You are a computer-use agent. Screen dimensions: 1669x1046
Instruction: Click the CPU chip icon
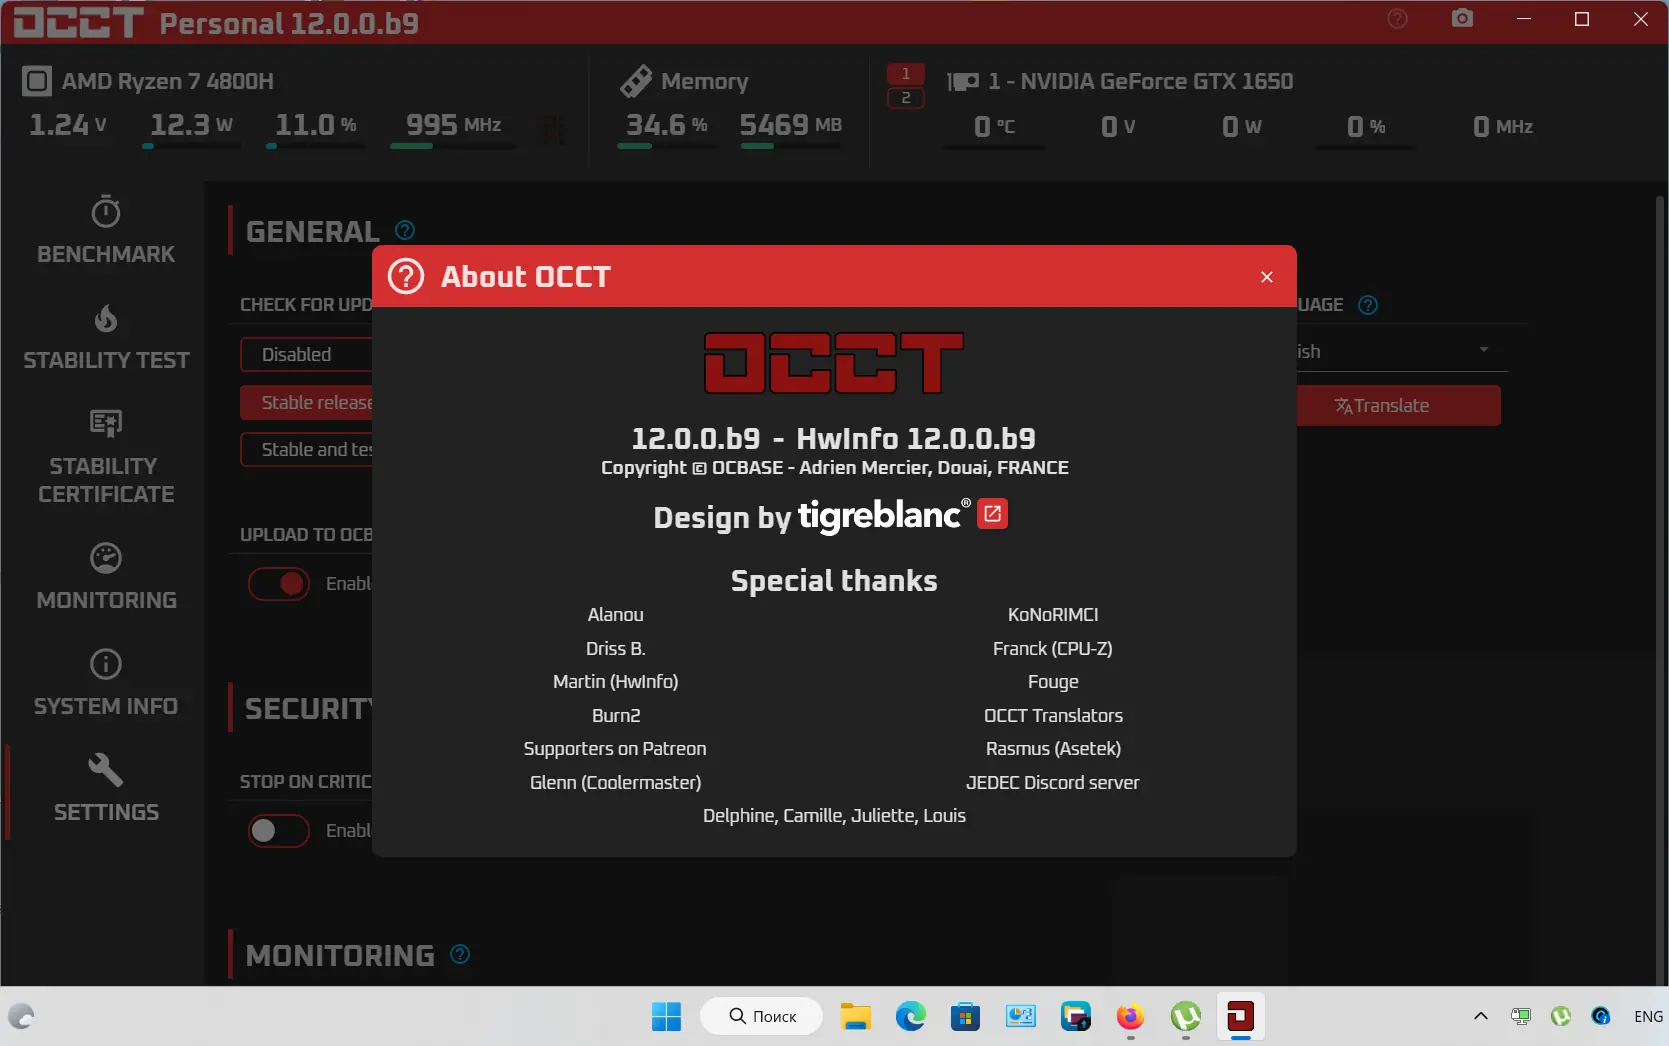click(x=37, y=81)
